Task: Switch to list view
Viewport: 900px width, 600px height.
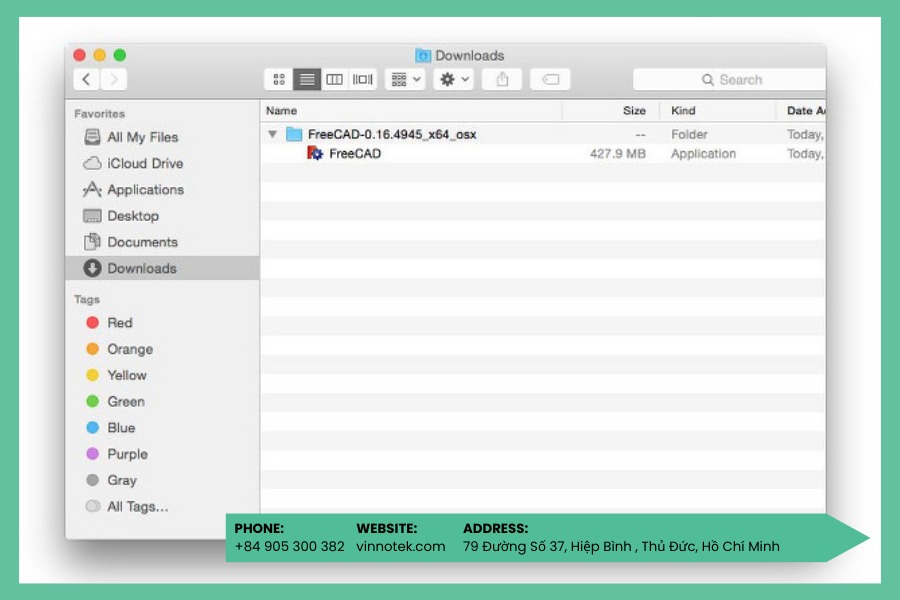Action: [x=307, y=79]
